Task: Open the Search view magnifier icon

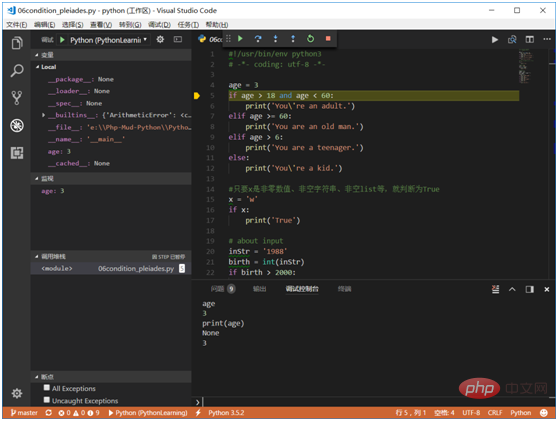Action: click(17, 70)
